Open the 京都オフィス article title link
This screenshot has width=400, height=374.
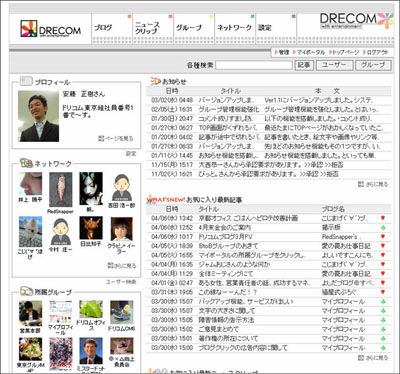(248, 218)
